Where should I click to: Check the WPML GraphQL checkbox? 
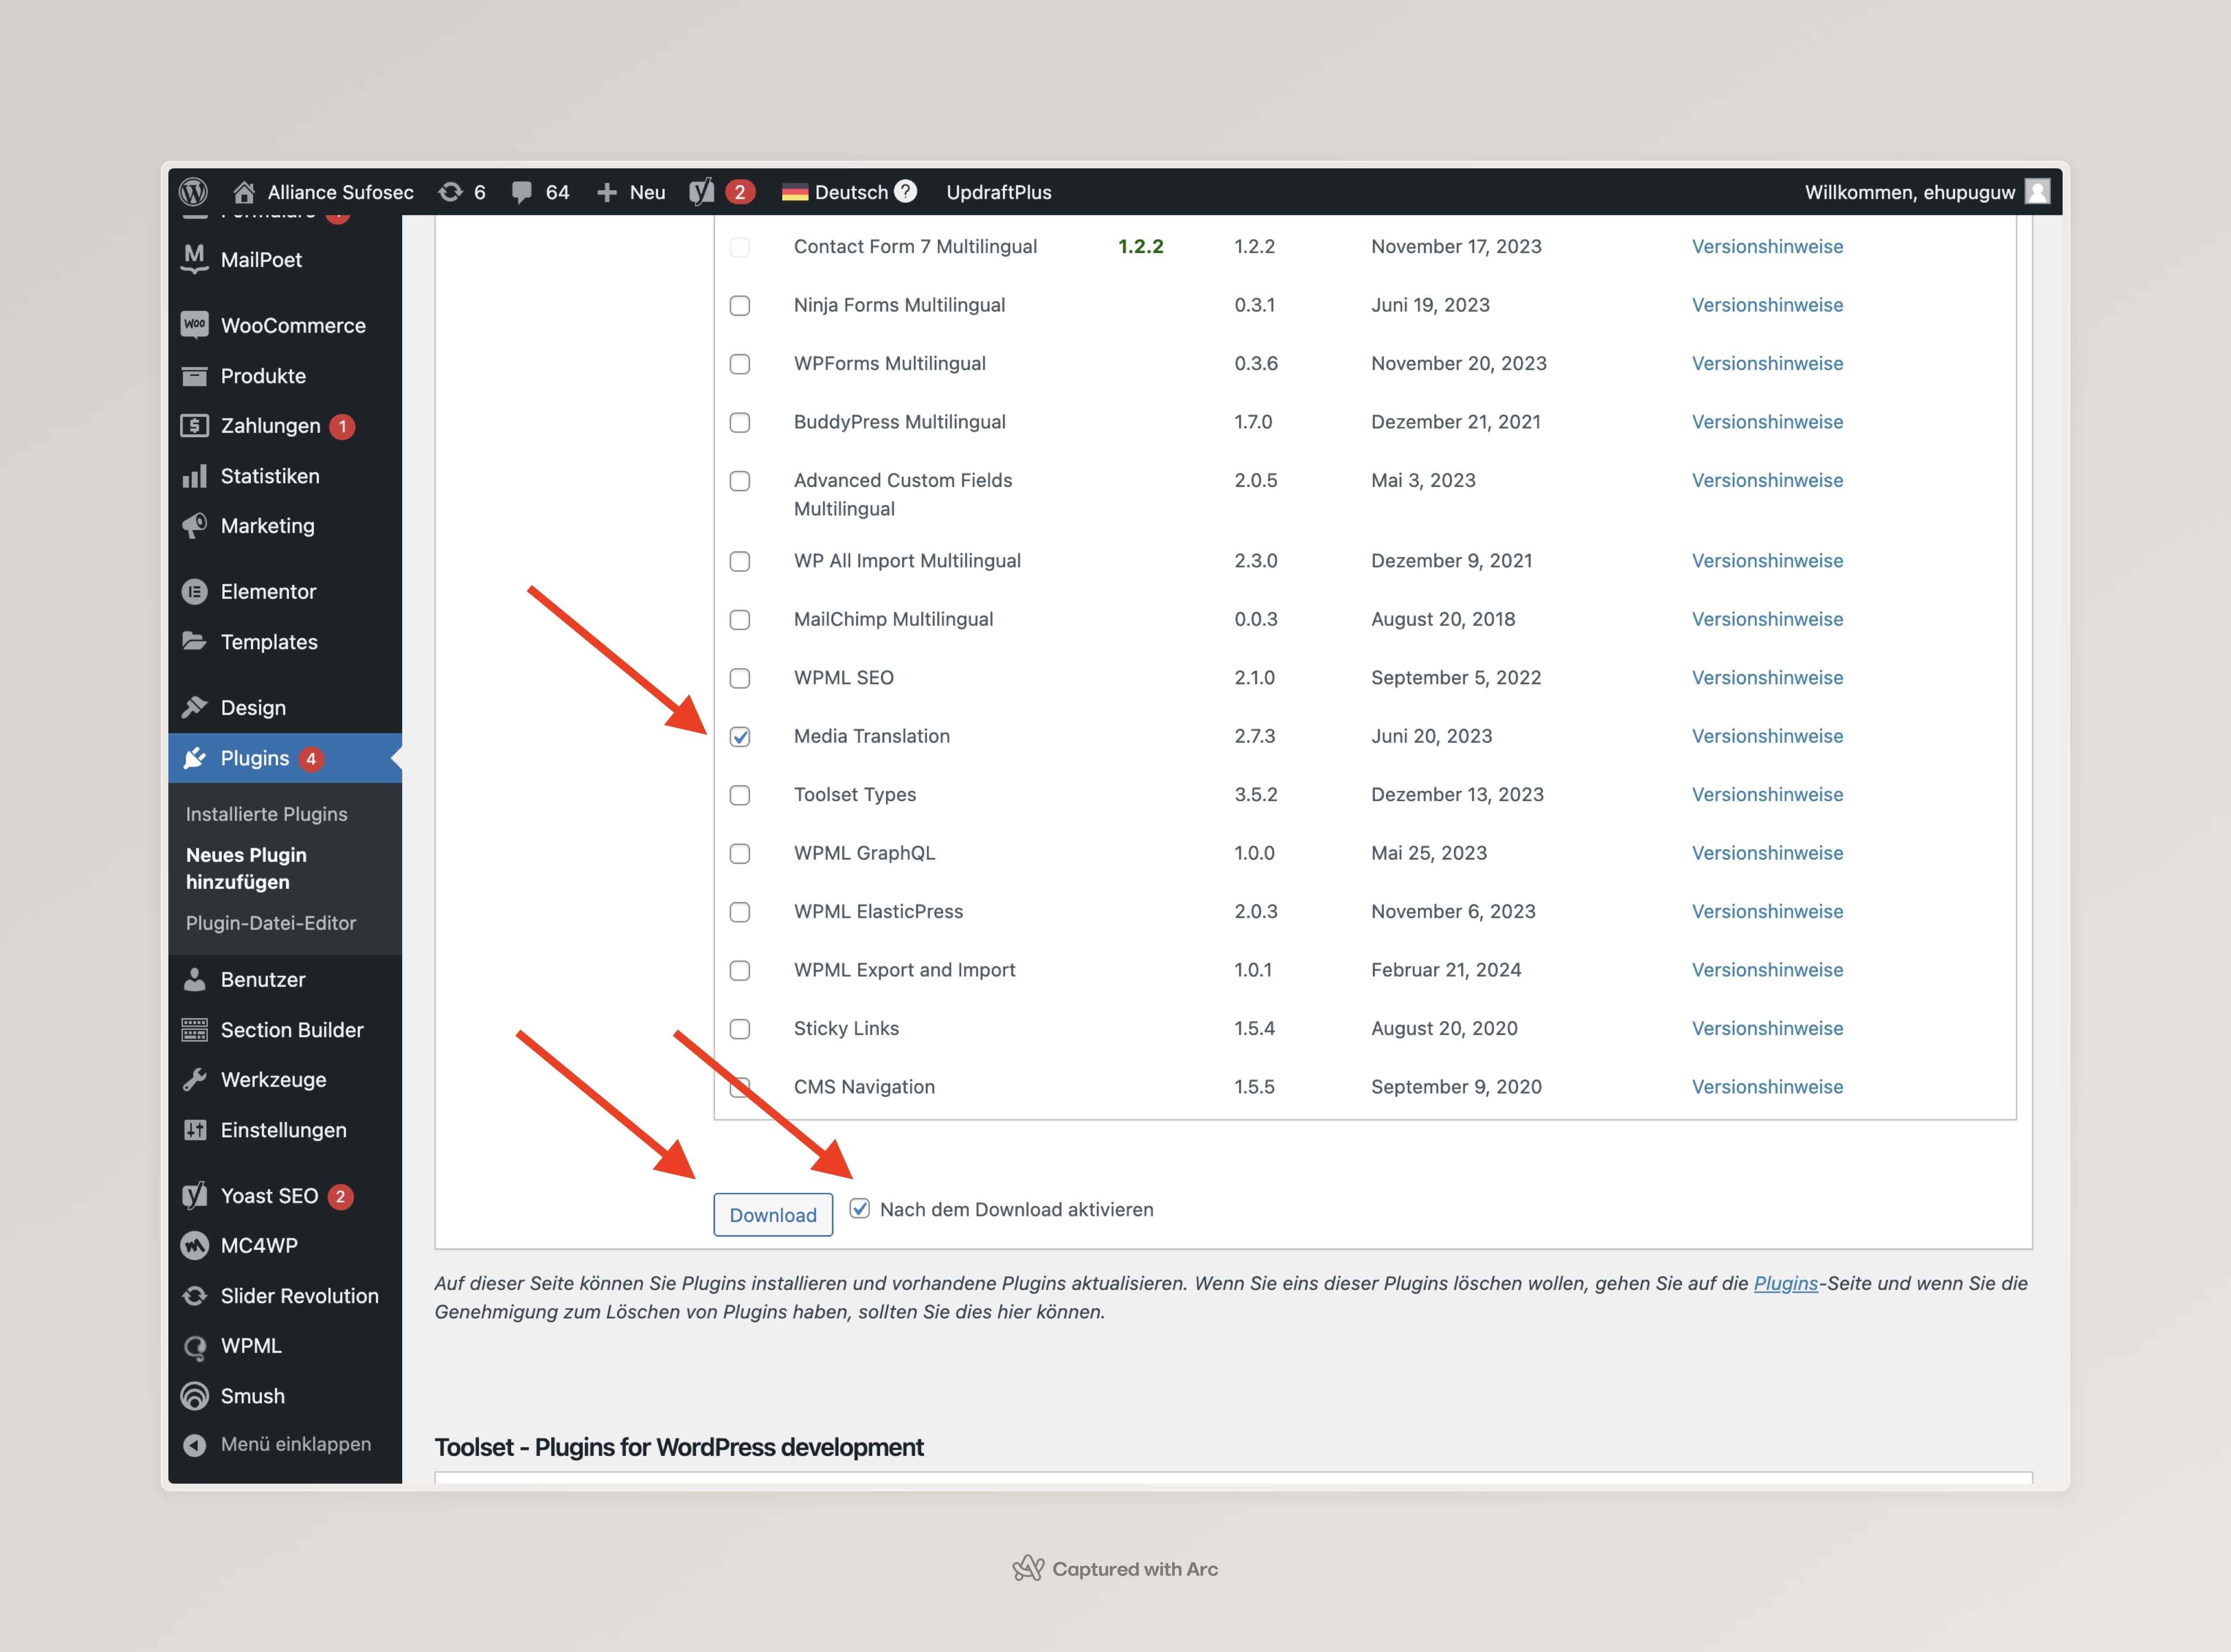[740, 854]
